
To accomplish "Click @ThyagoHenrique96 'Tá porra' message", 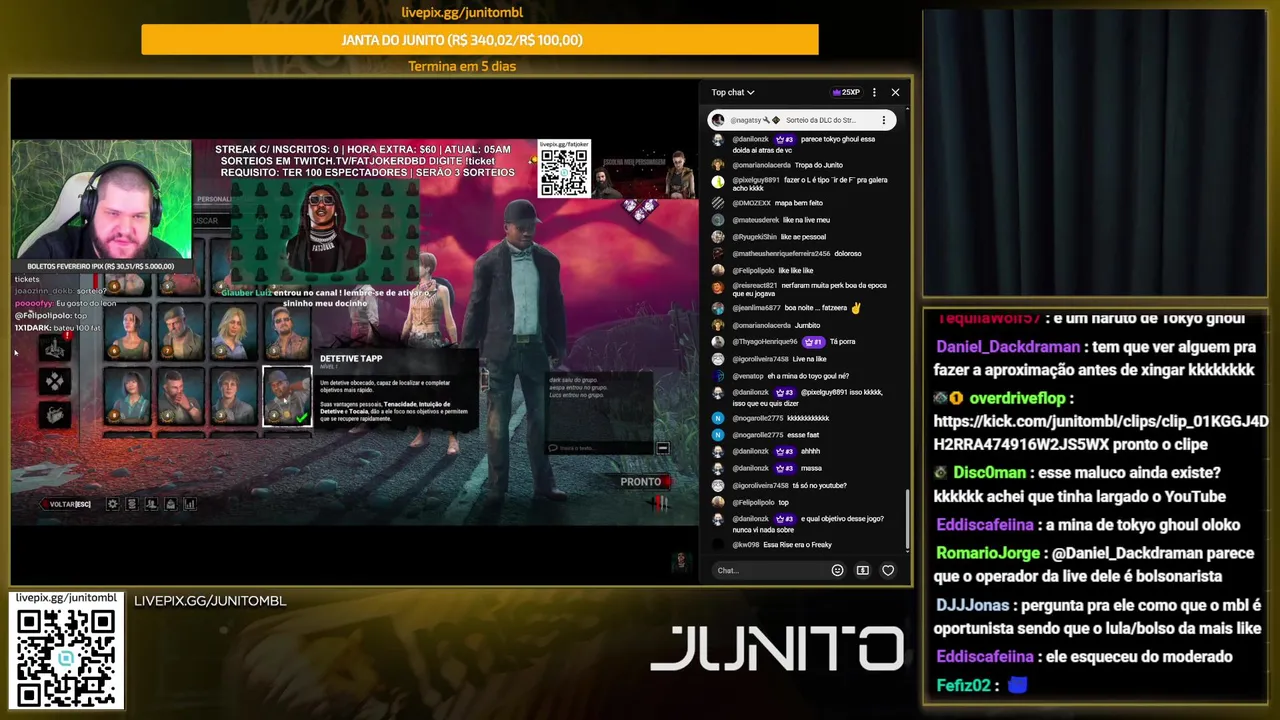I will (793, 342).
